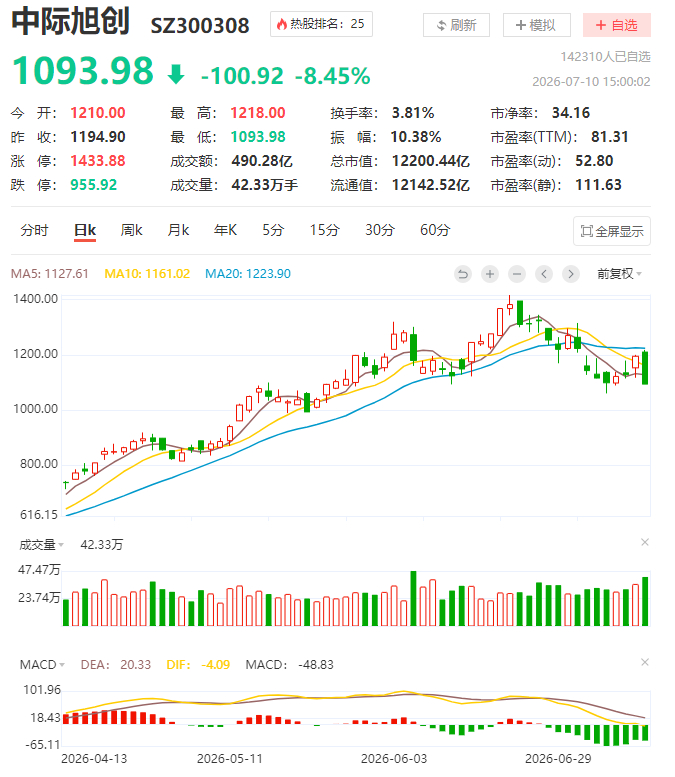
Task: Select the 5分 minute chart tab
Action: coord(273,230)
